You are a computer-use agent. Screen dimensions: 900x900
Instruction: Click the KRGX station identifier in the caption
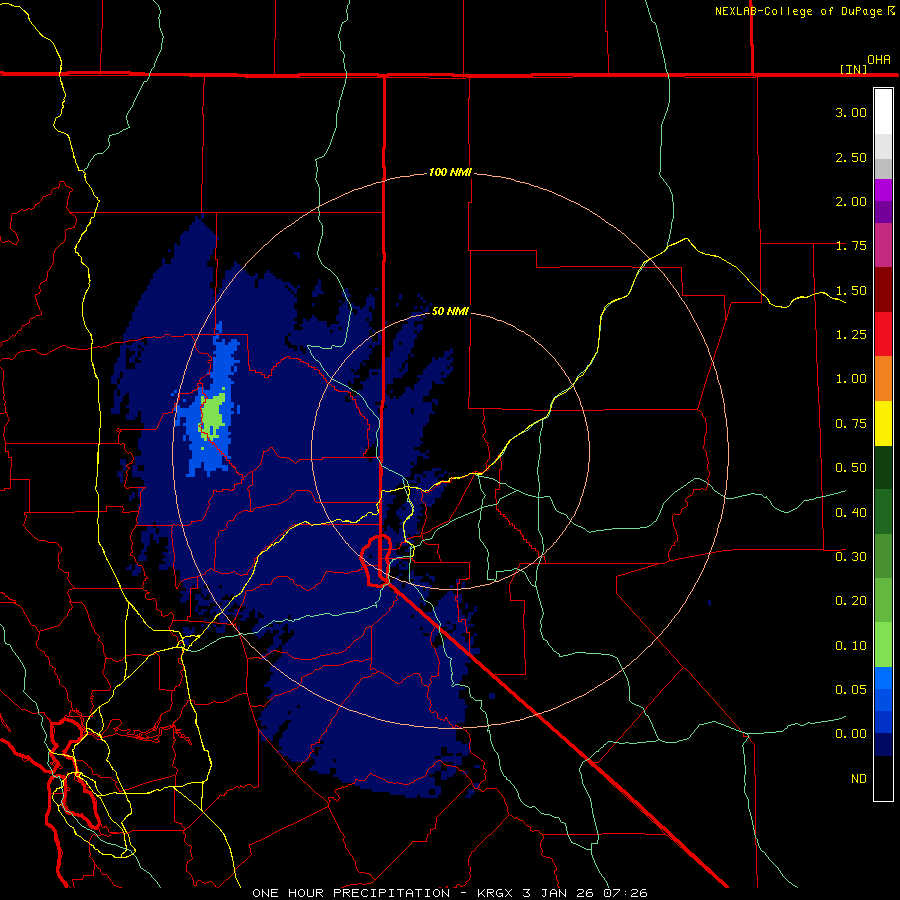coord(495,893)
